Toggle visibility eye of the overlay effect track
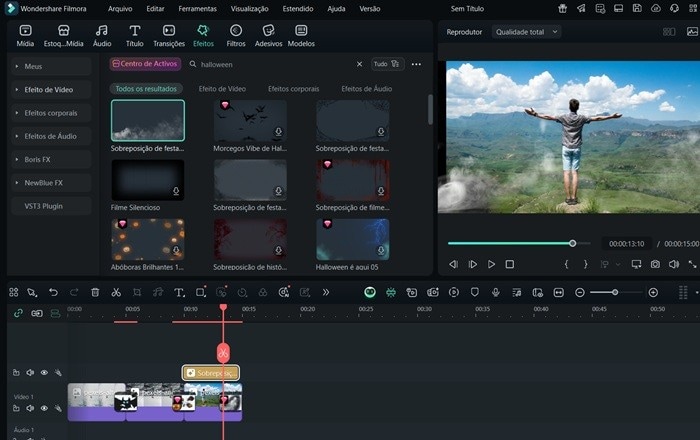This screenshot has width=700, height=440. point(44,373)
